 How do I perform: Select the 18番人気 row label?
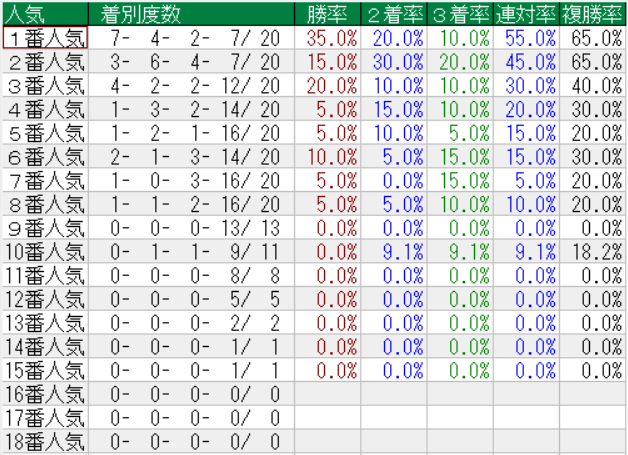(x=45, y=442)
